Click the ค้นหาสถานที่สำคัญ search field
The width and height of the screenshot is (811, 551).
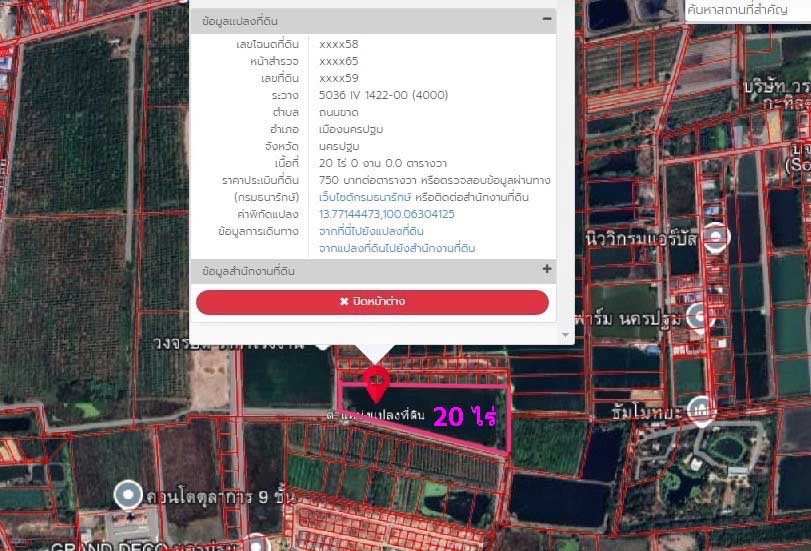click(747, 9)
